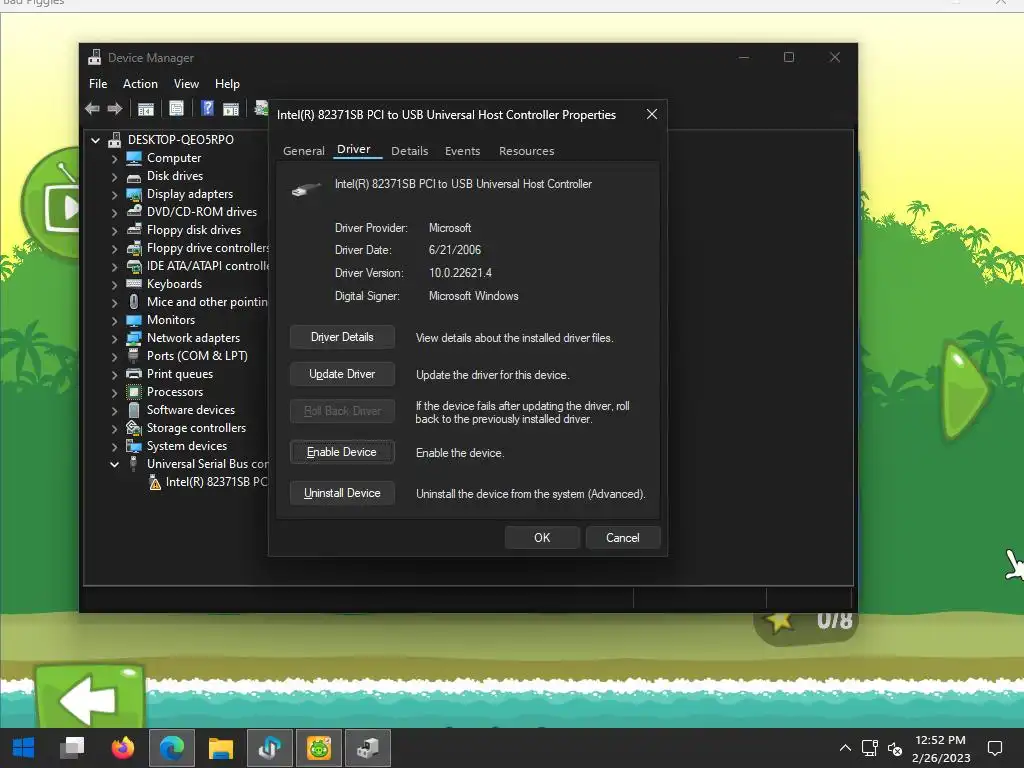Click Show/Hide Console Tree toolbar icon
This screenshot has height=768, width=1024.
(x=146, y=108)
